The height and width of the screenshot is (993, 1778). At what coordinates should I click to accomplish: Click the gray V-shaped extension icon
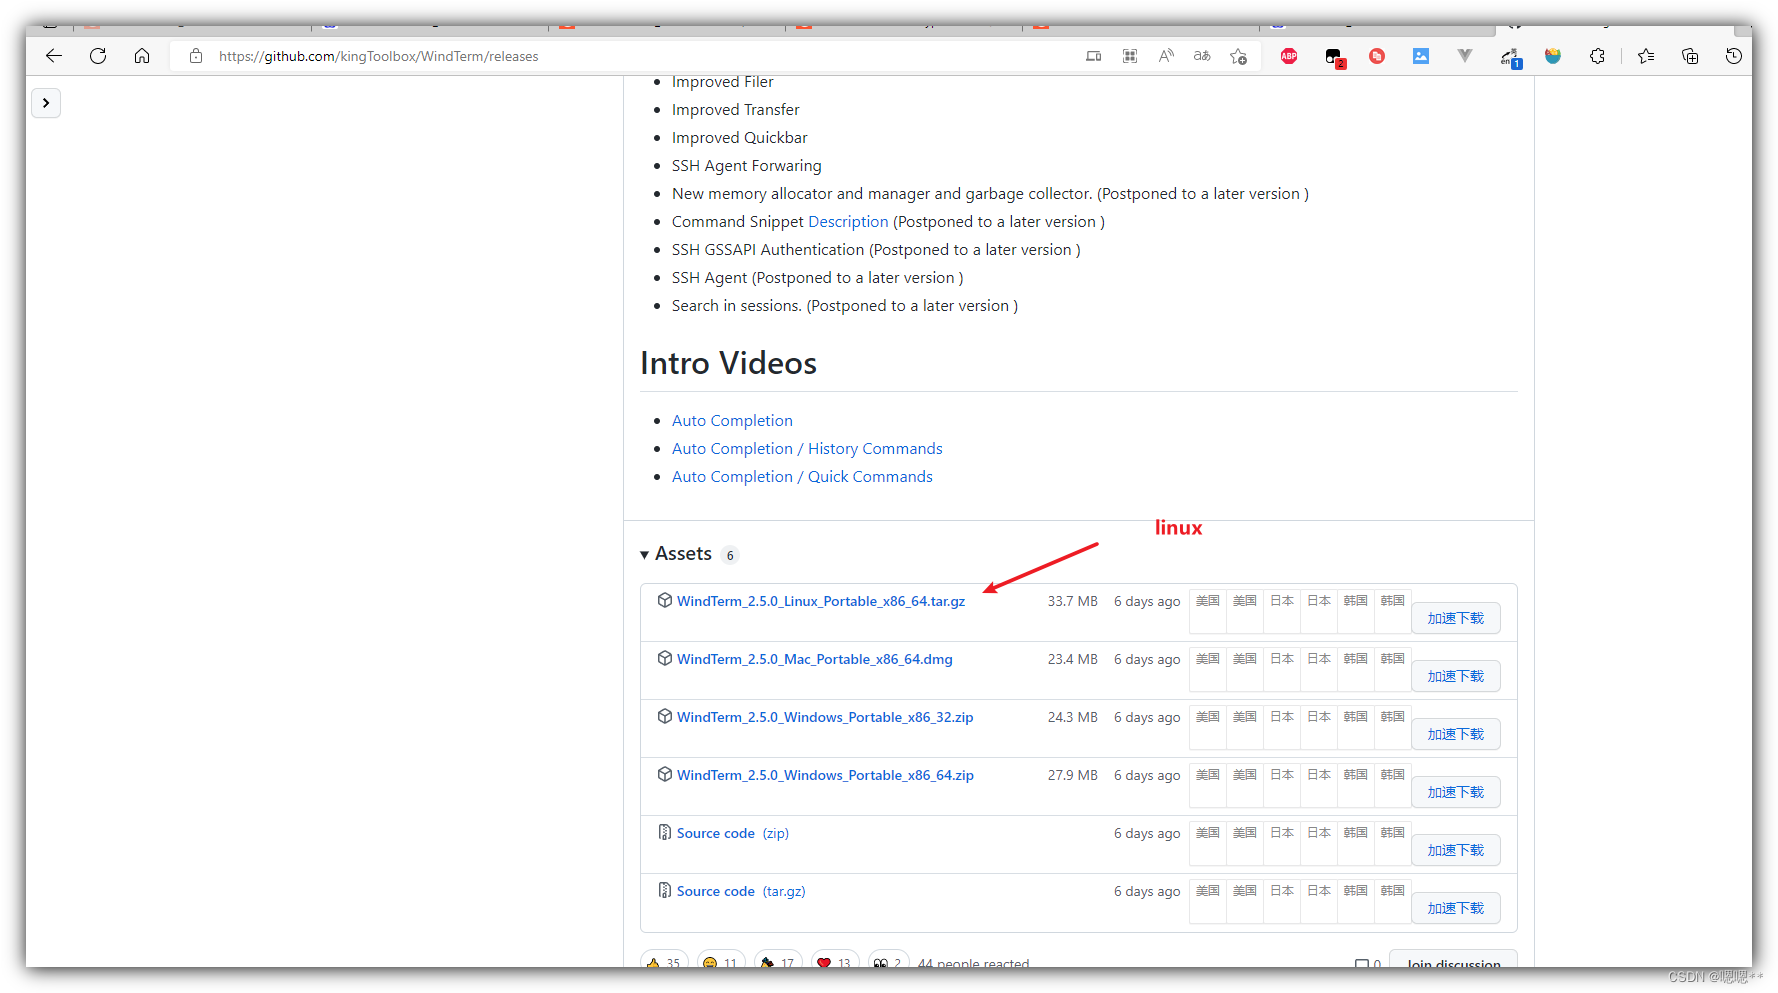click(1465, 56)
